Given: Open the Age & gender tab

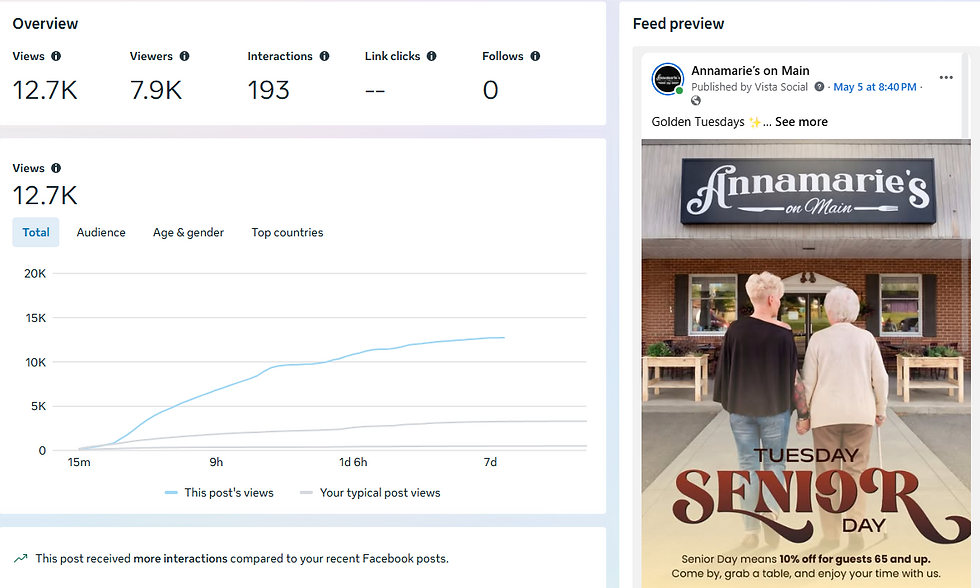Looking at the screenshot, I should [x=188, y=232].
